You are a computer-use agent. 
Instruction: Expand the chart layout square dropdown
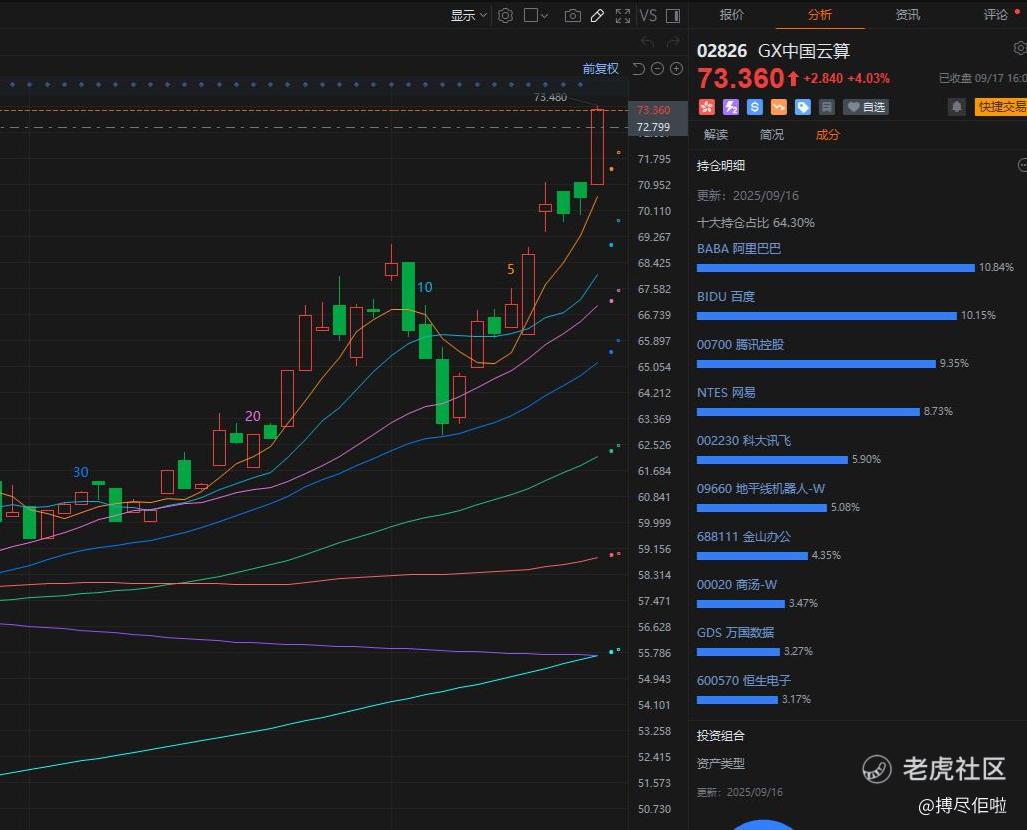click(536, 15)
